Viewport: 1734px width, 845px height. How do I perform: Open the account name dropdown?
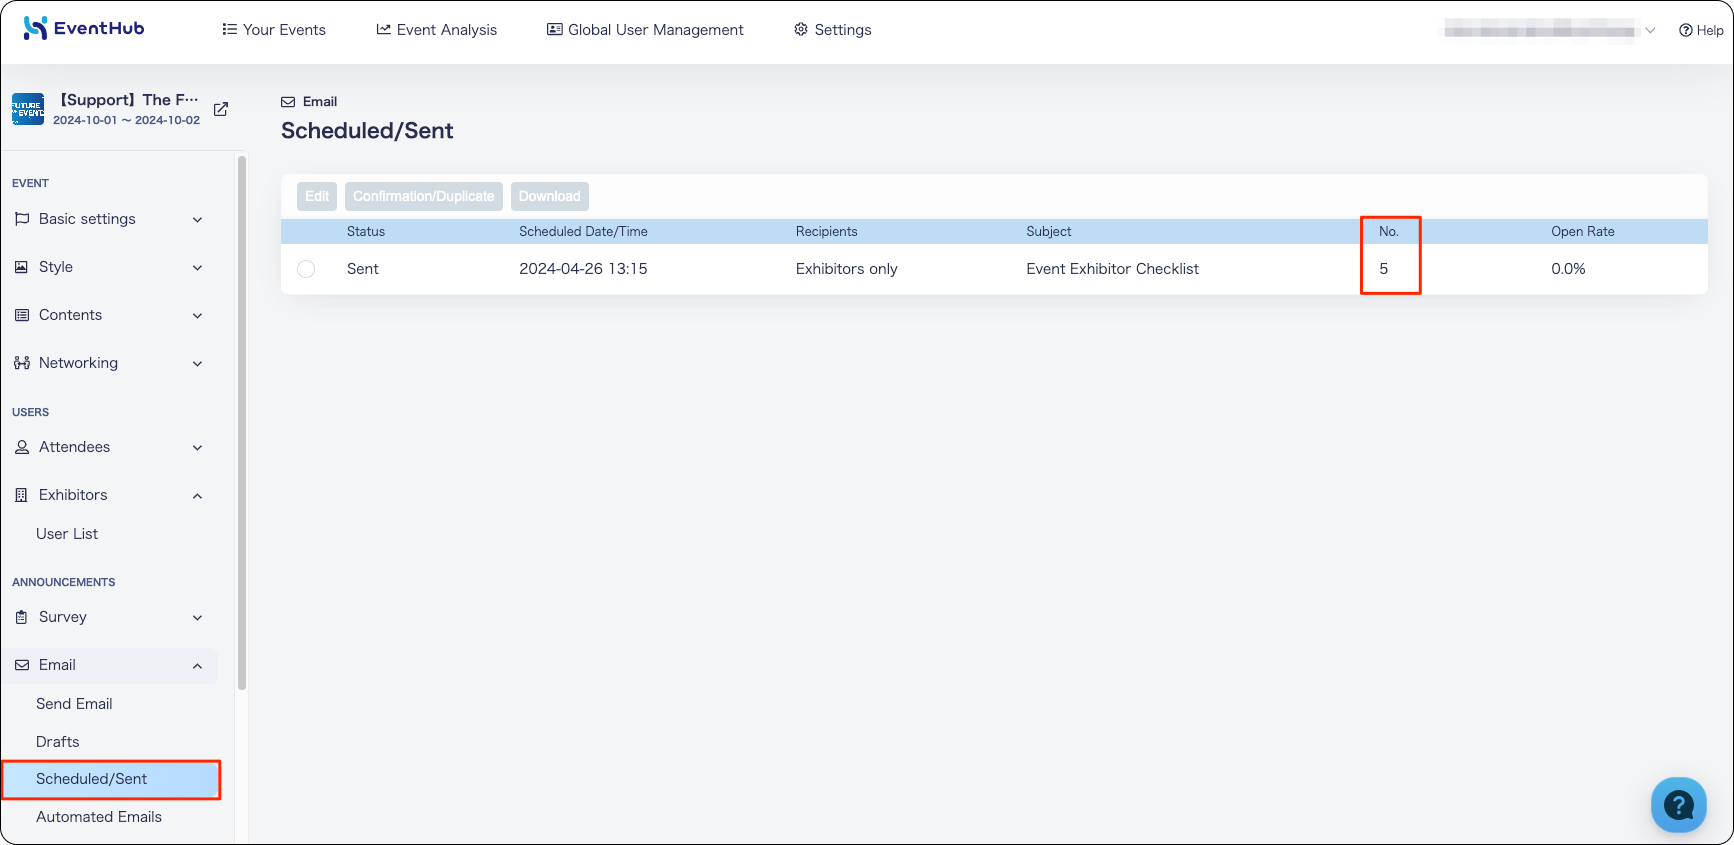[1549, 30]
